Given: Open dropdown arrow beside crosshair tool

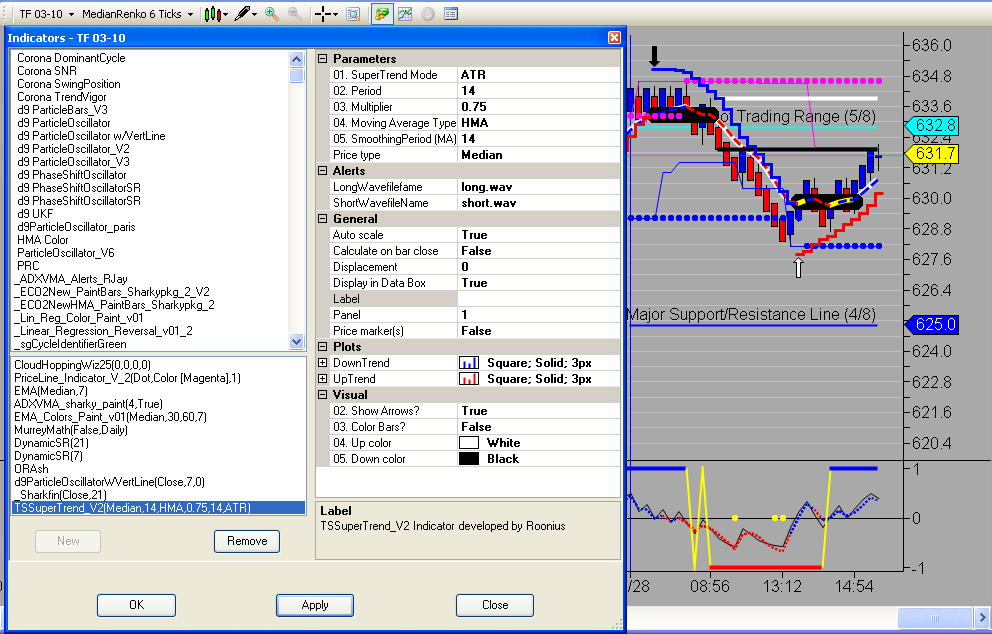Looking at the screenshot, I should pyautogui.click(x=335, y=14).
